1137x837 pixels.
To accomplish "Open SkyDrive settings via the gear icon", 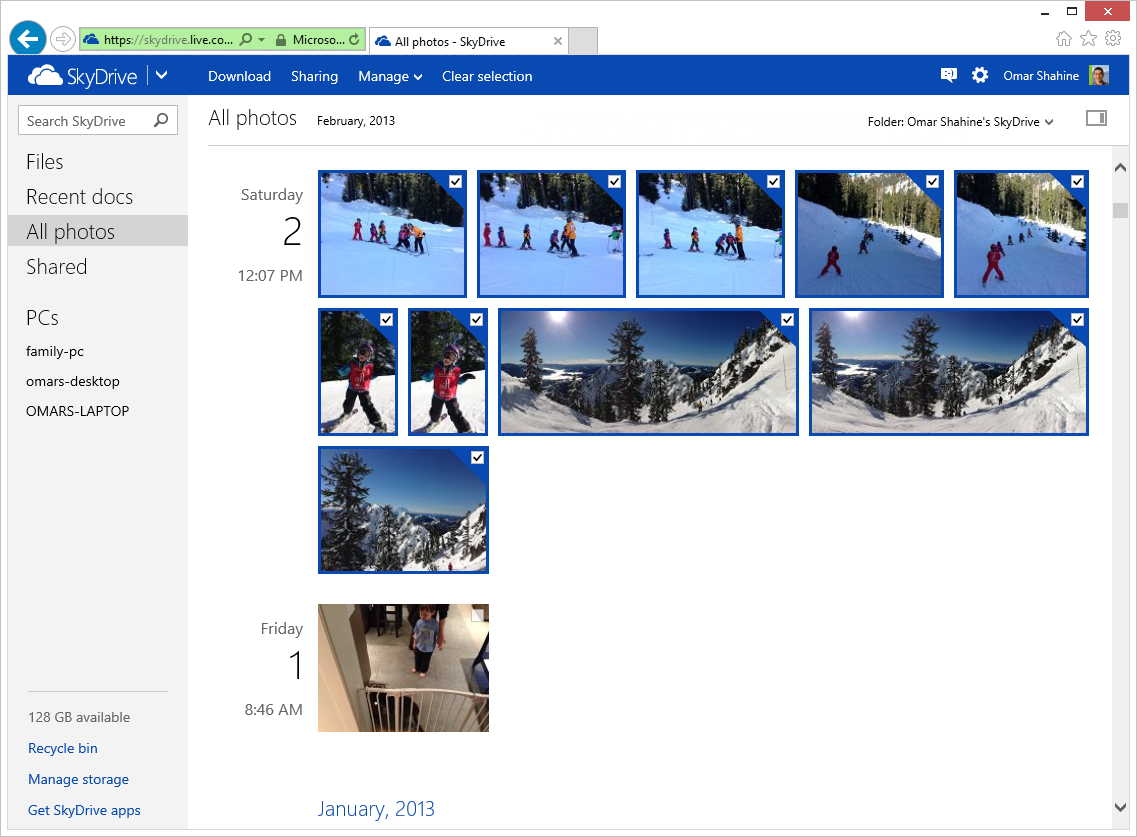I will coord(980,75).
